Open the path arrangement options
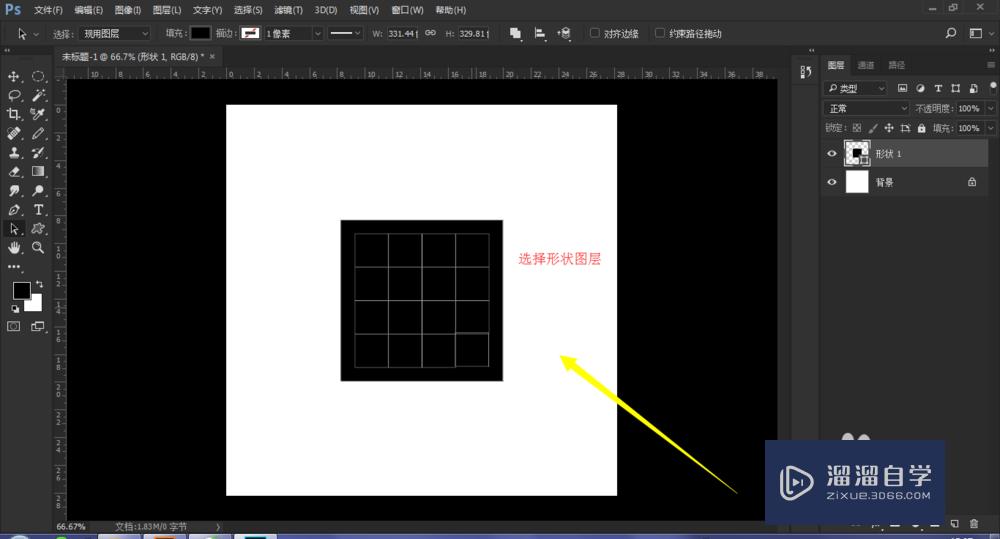Viewport: 1000px width, 539px height. tap(564, 33)
